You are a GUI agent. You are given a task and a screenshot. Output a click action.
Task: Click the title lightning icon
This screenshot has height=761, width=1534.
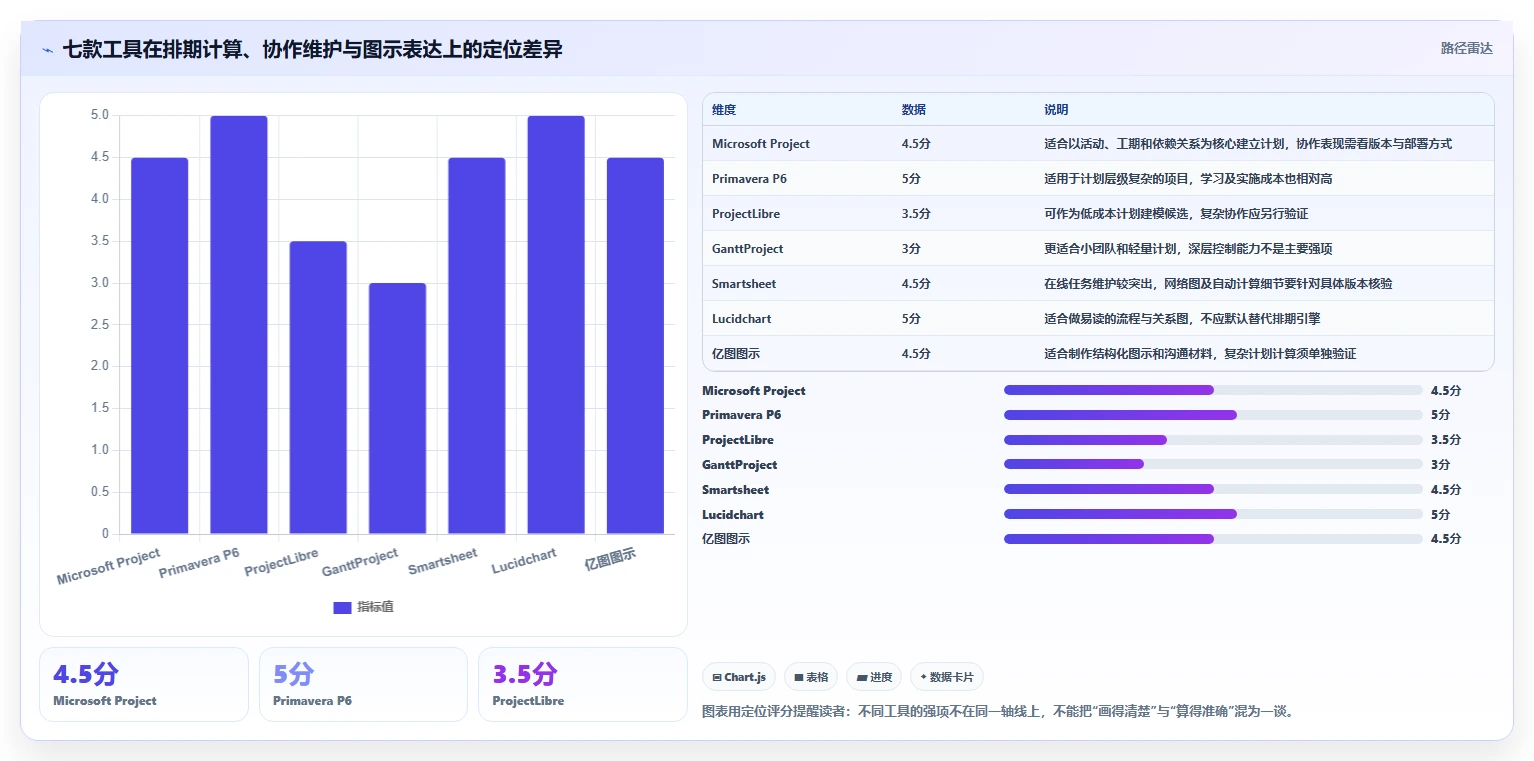point(47,50)
